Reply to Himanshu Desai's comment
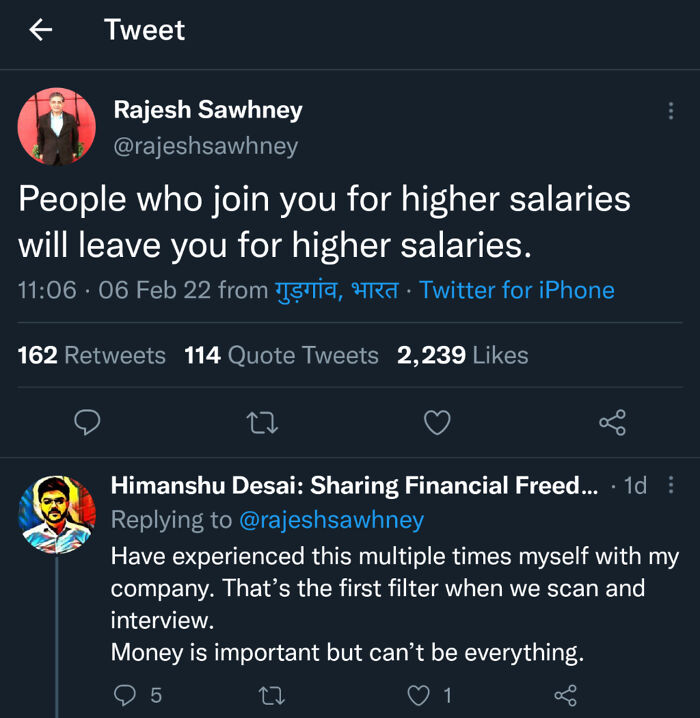Viewport: 700px width, 718px height. [125, 695]
